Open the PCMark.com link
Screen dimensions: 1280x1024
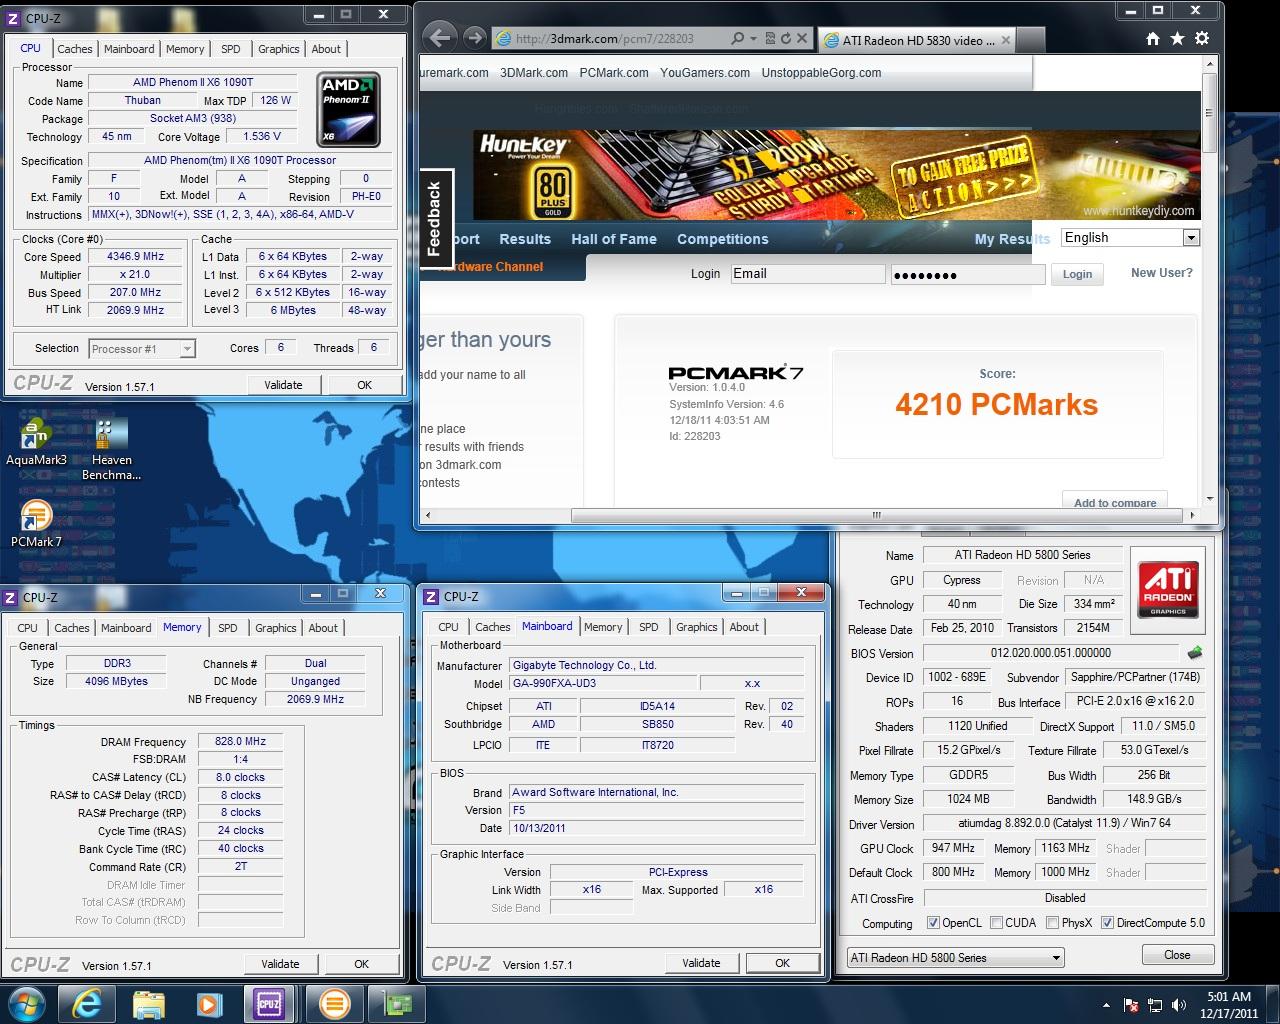(x=614, y=73)
